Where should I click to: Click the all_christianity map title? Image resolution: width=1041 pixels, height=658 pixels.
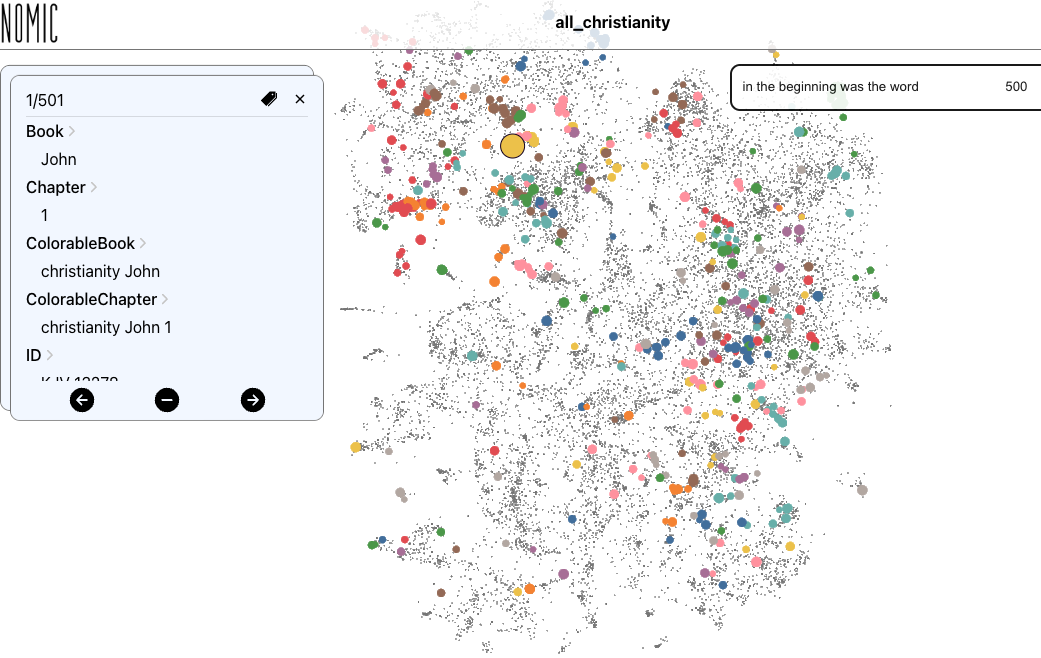point(612,22)
